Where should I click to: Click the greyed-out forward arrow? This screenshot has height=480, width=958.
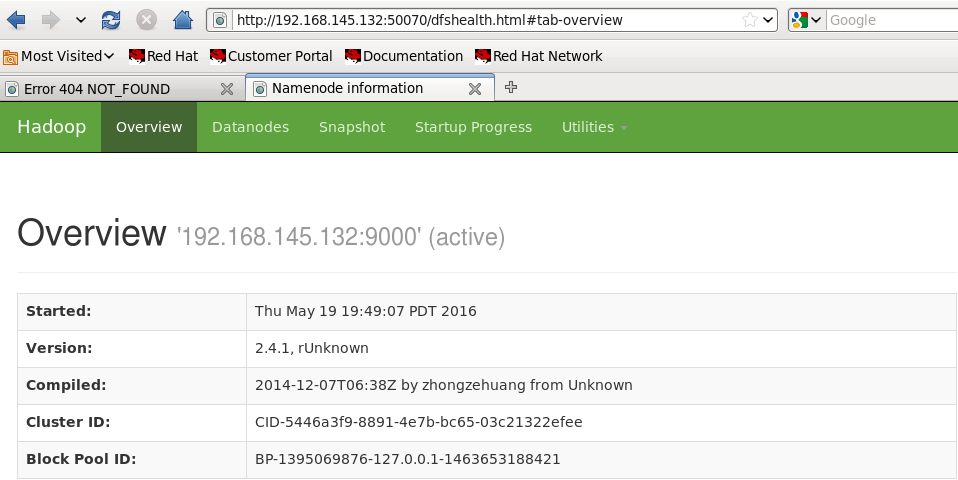tap(50, 20)
